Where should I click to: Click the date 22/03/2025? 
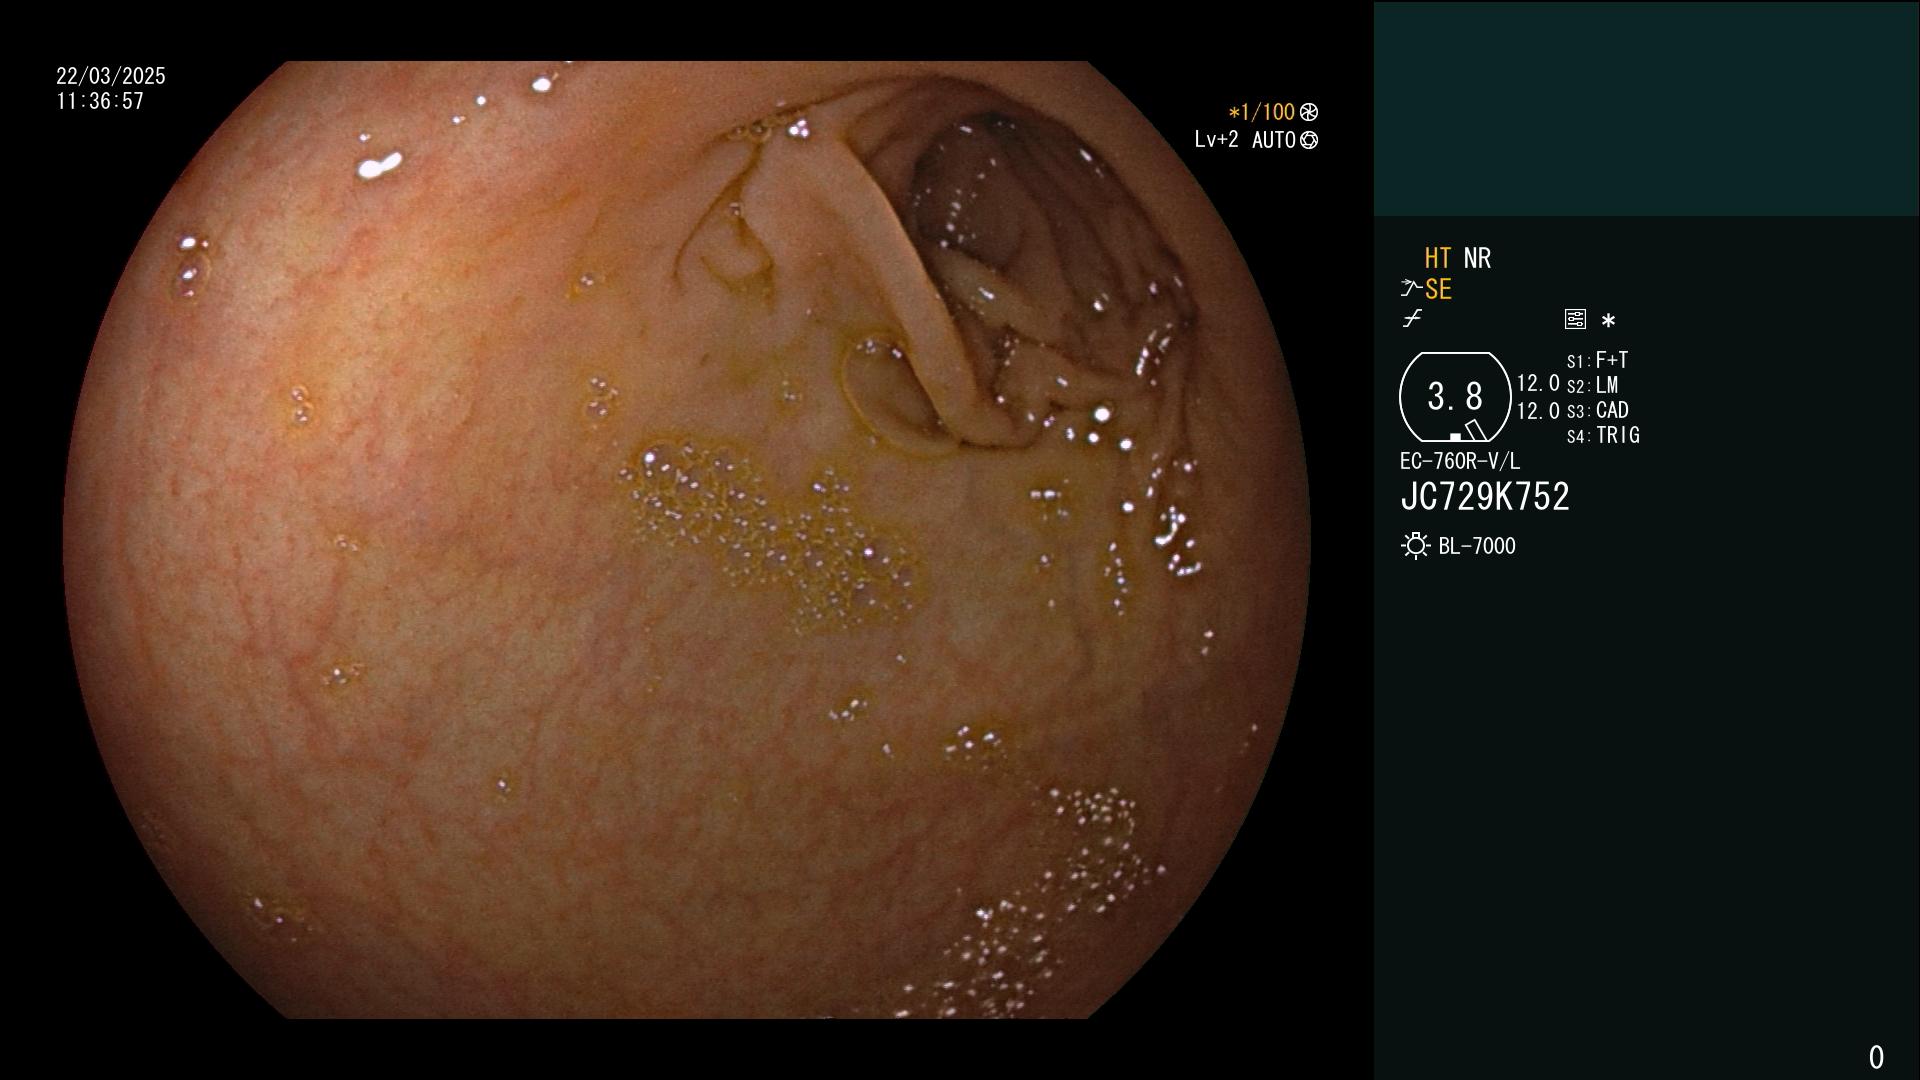[111, 76]
